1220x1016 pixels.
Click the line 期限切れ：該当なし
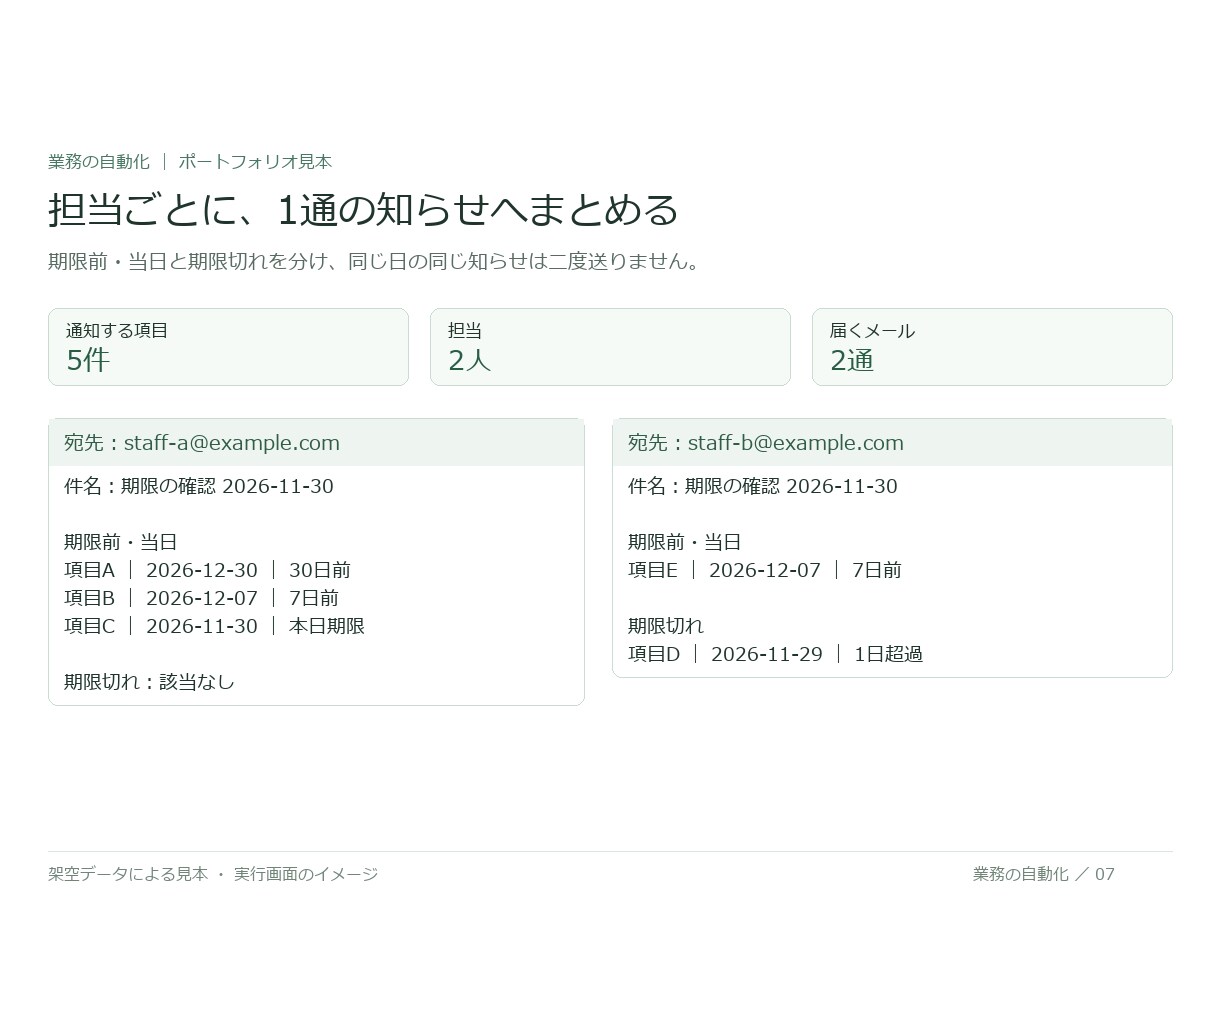point(149,682)
